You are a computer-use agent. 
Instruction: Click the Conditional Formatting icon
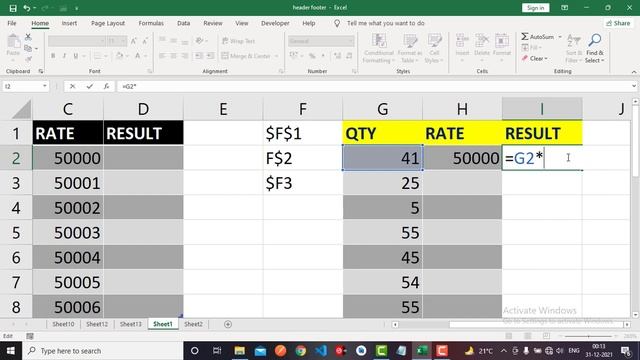pyautogui.click(x=379, y=41)
